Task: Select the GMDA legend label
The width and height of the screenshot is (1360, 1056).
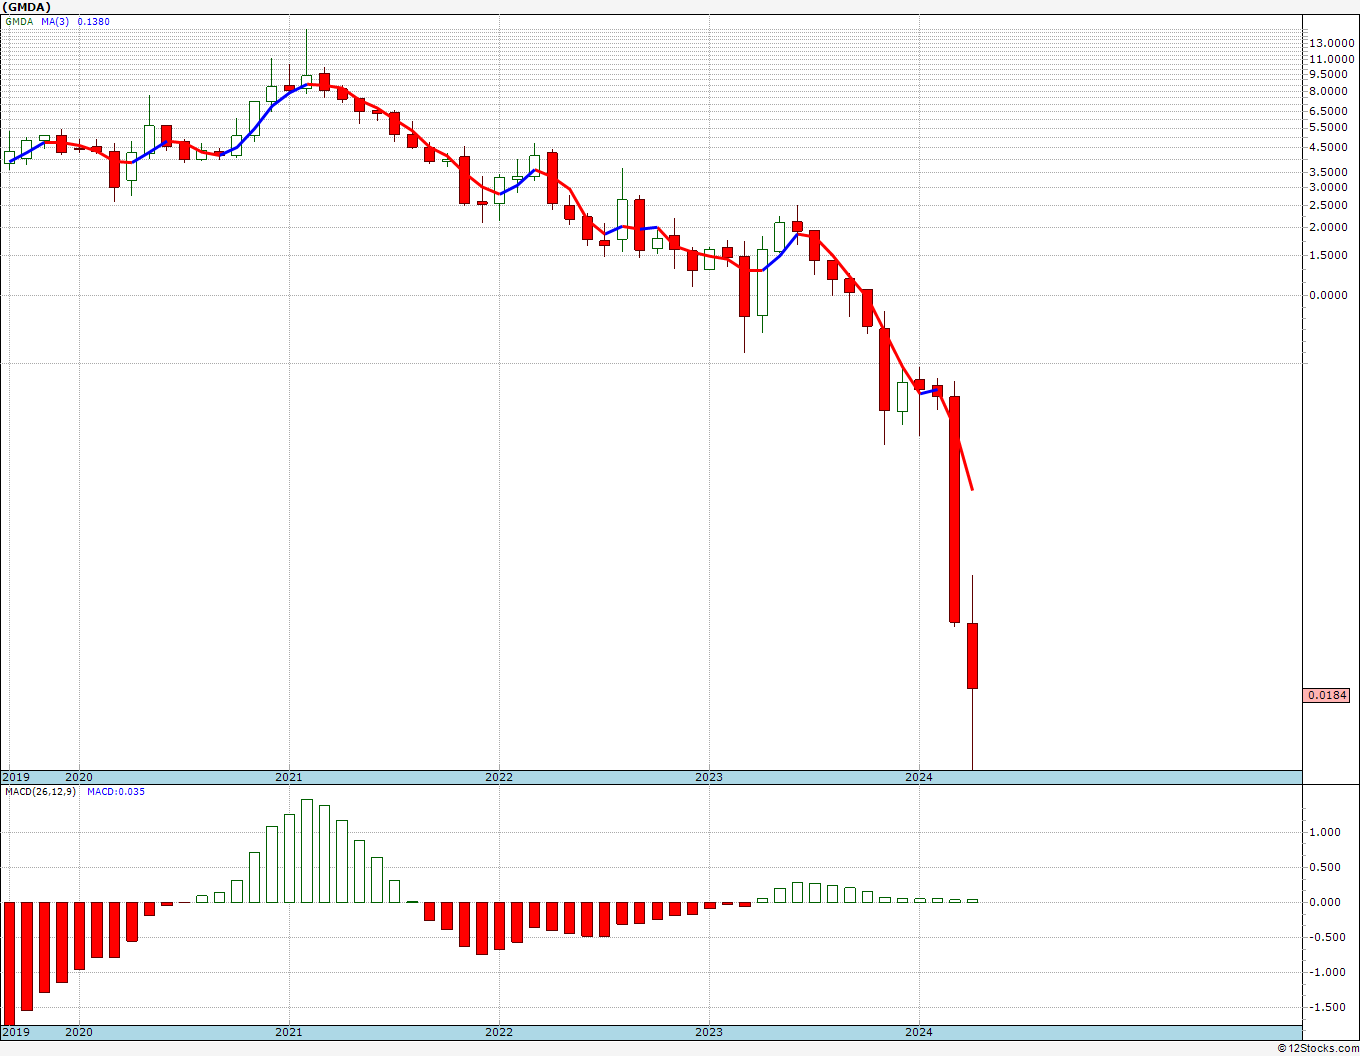Action: tap(19, 21)
